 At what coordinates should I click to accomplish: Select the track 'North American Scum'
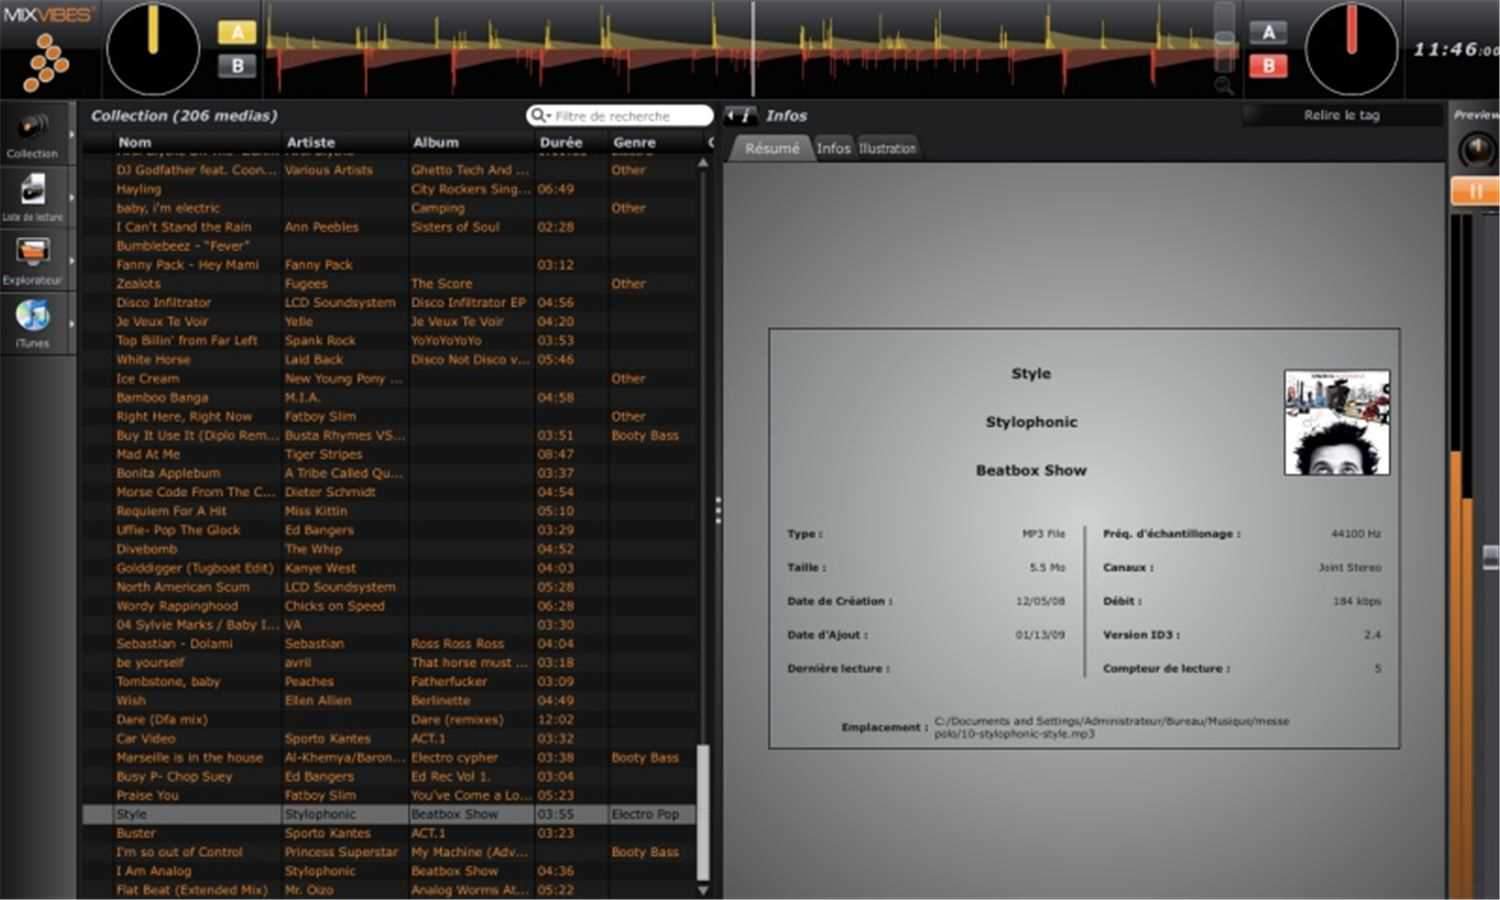[x=390, y=587]
